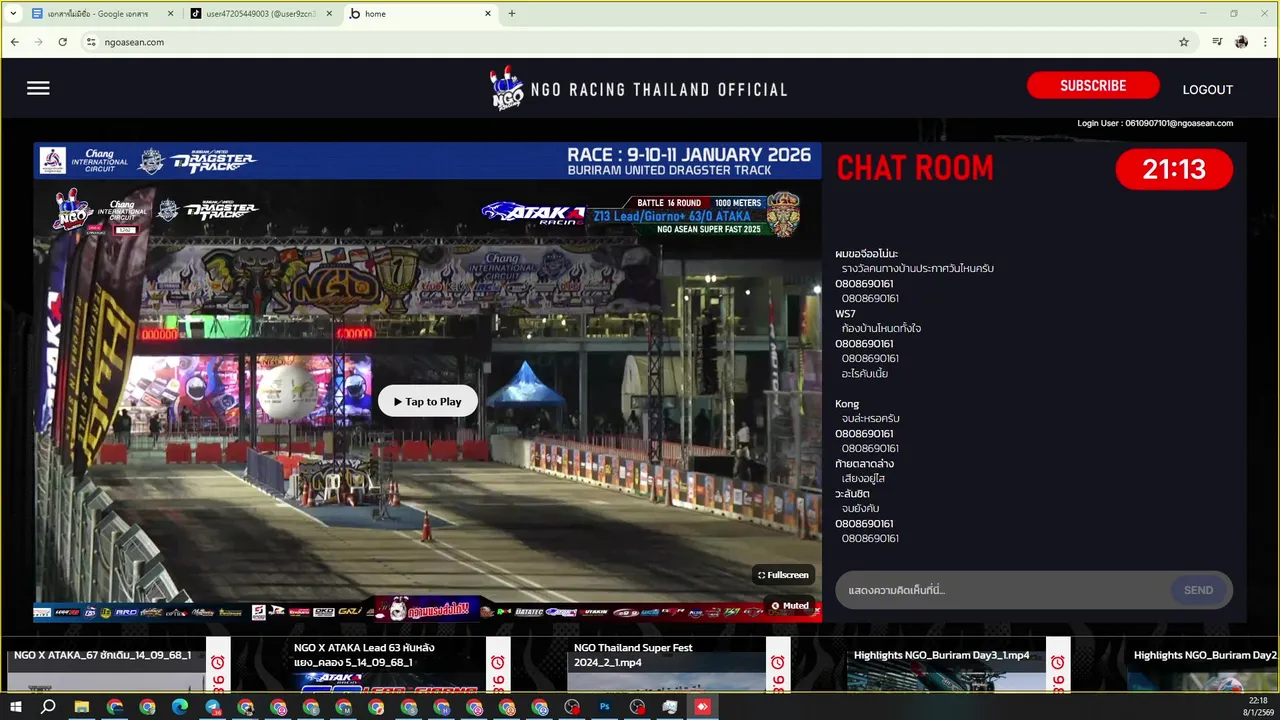Open File Explorer from taskbar
Image resolution: width=1280 pixels, height=720 pixels.
click(x=82, y=707)
